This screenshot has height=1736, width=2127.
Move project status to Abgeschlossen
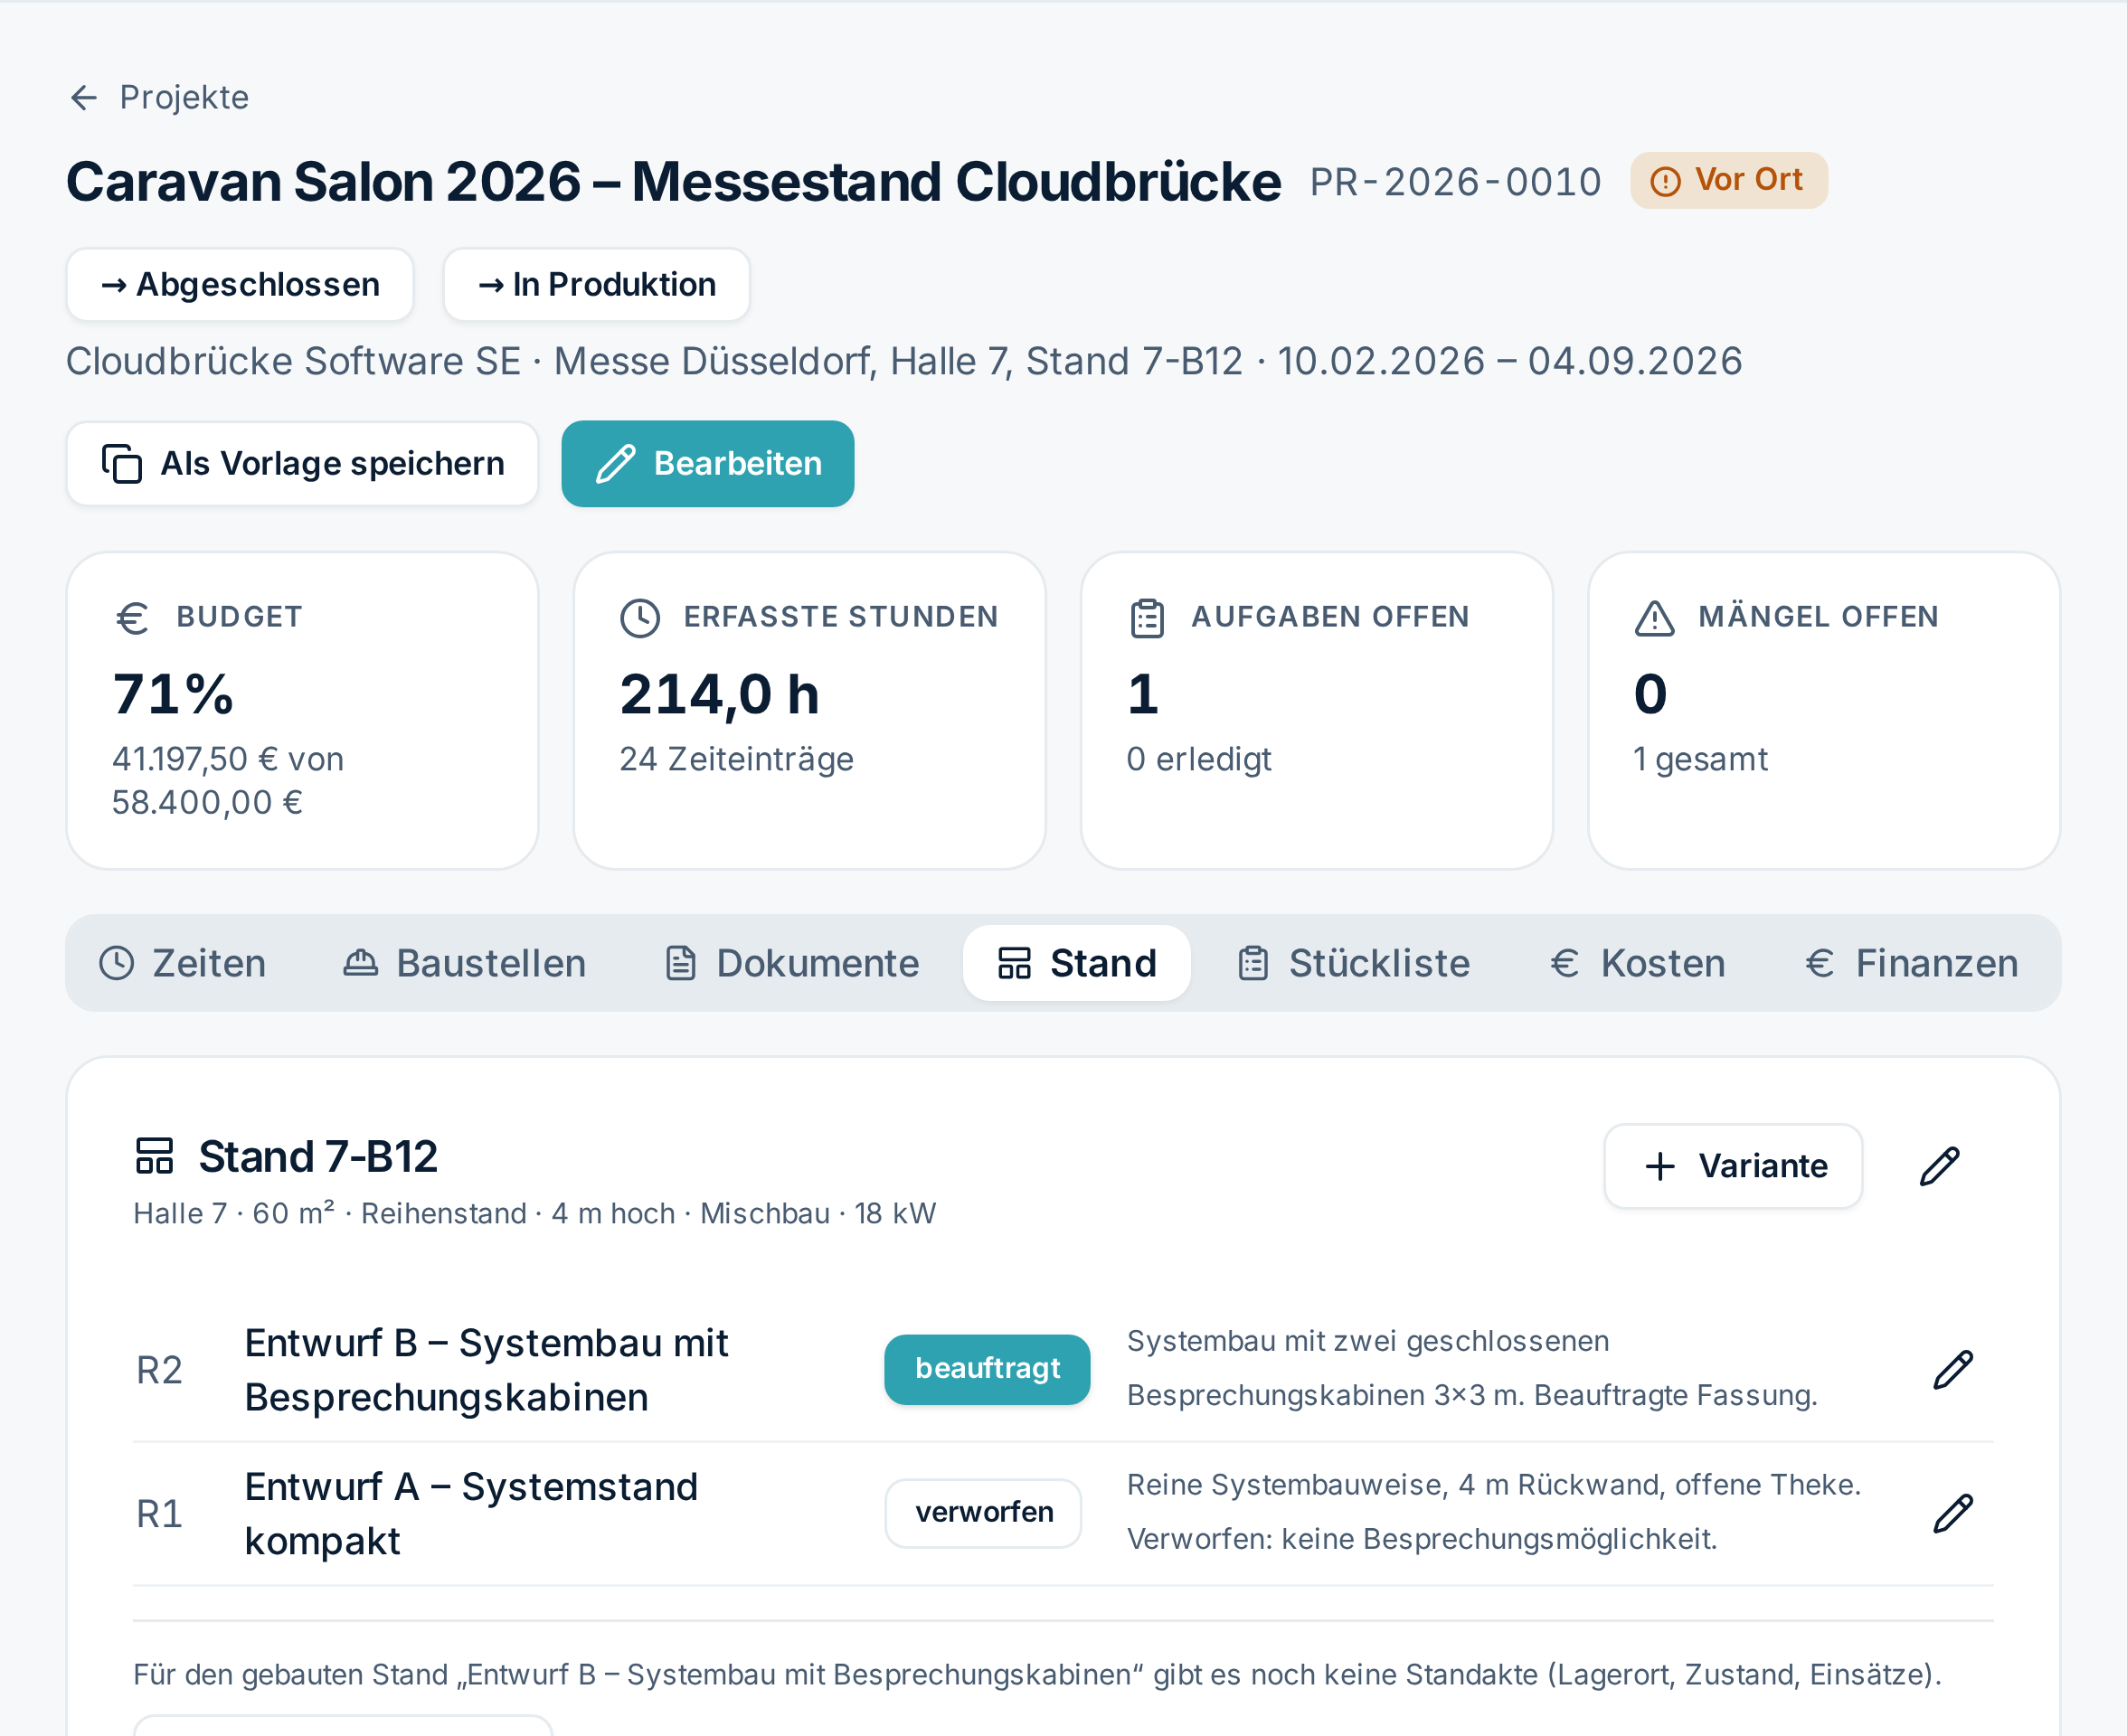click(x=240, y=285)
